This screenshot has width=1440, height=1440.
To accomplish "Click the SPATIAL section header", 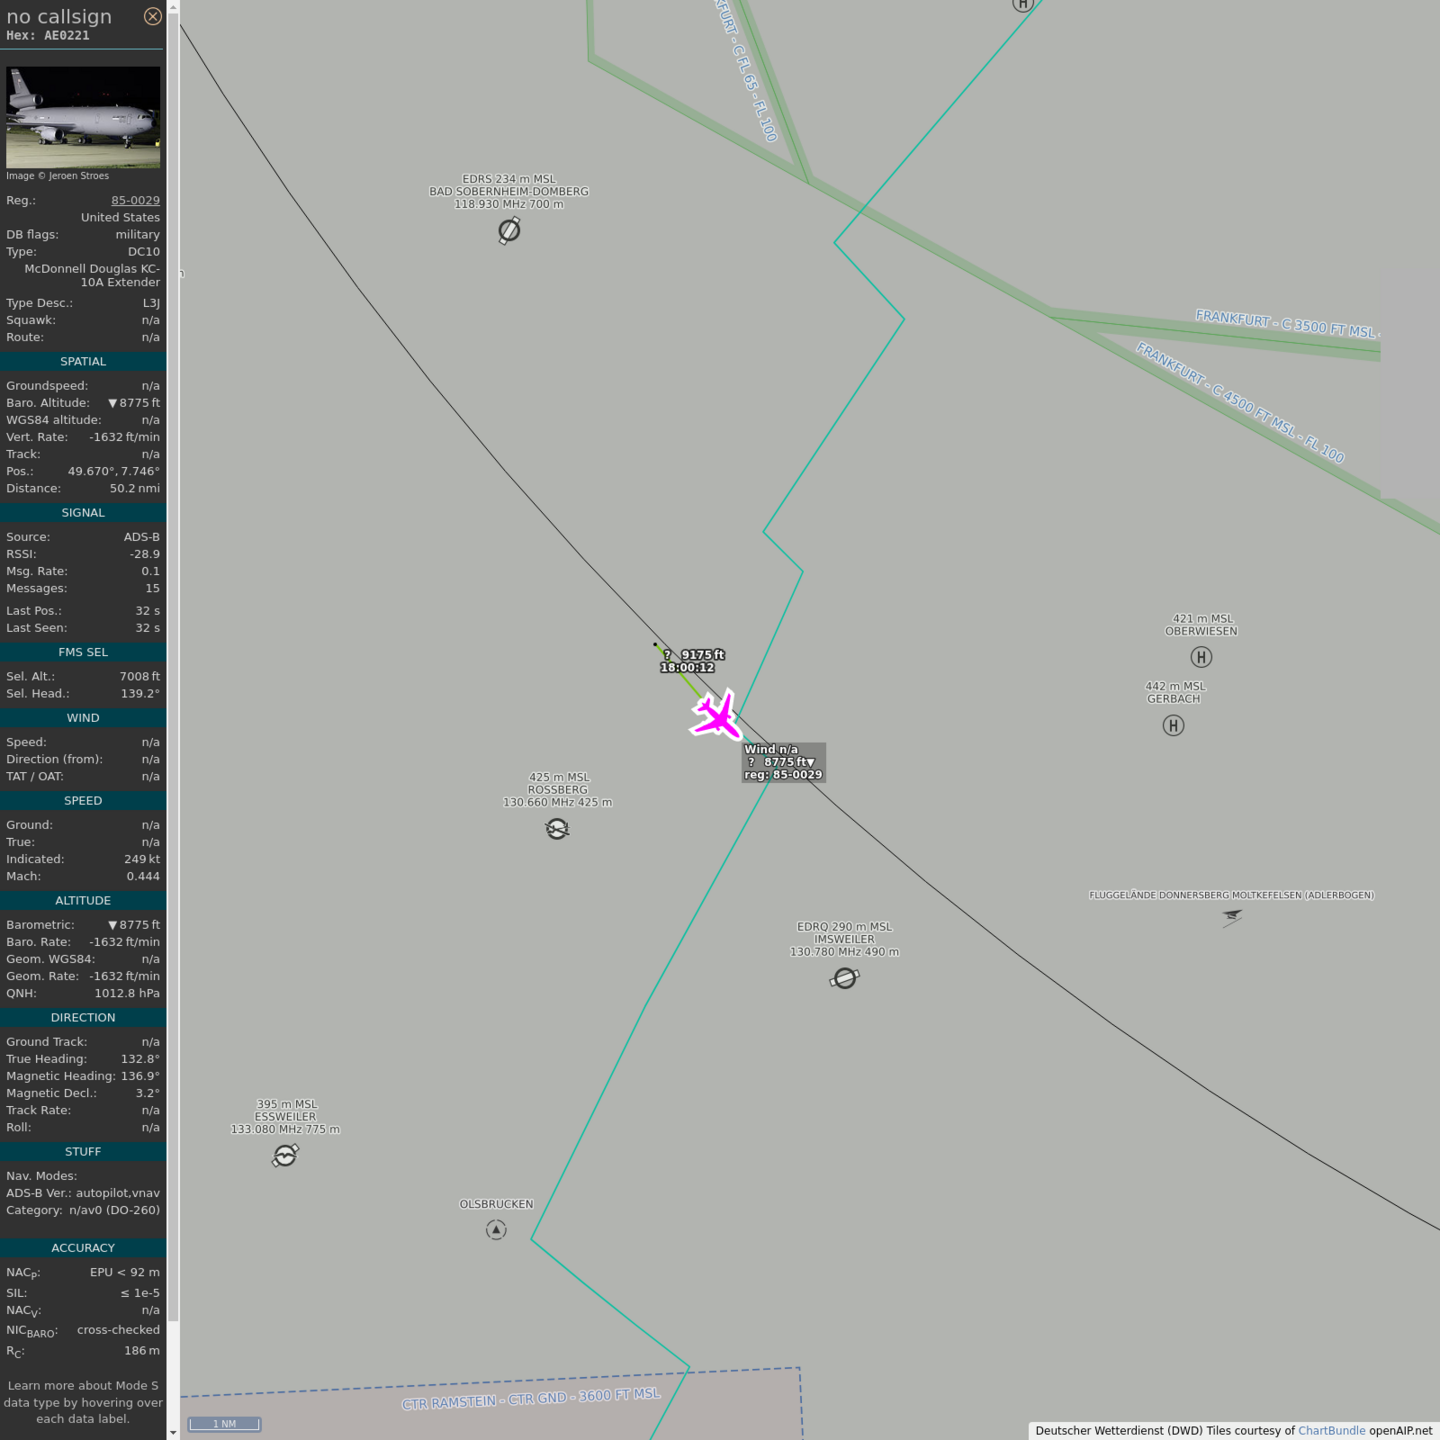I will point(83,361).
